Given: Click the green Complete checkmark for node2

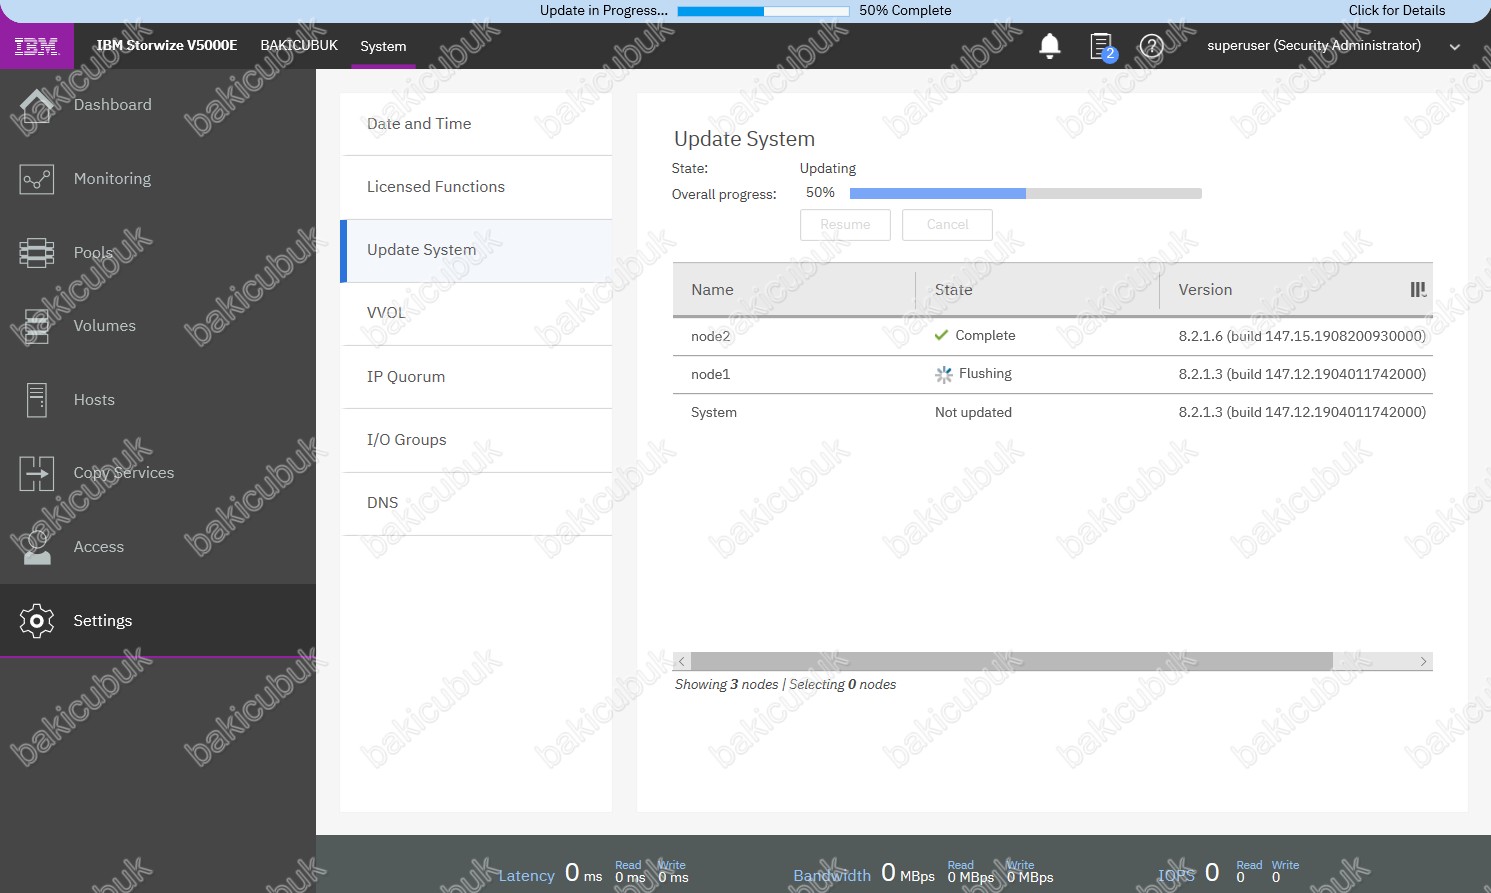Looking at the screenshot, I should (x=941, y=336).
